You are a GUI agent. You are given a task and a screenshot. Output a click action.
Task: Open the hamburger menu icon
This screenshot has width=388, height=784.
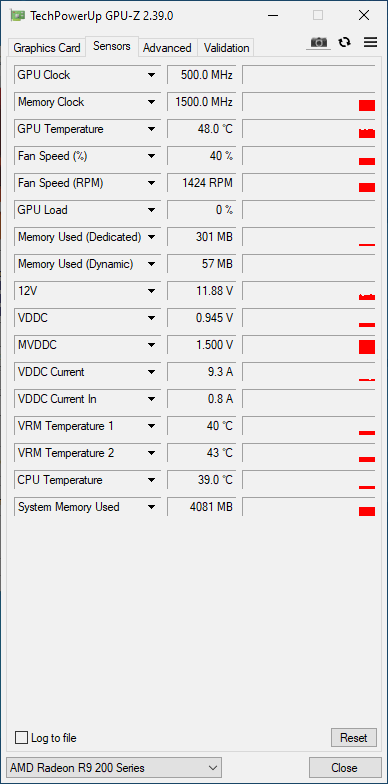tap(370, 42)
